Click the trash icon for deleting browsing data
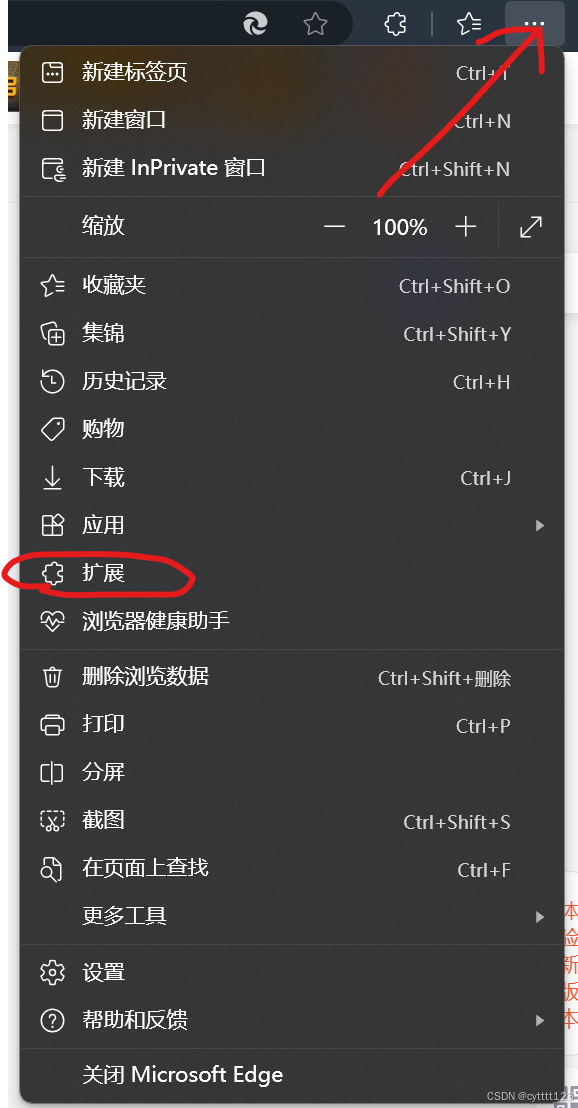Viewport: 578px width, 1108px height. click(53, 677)
